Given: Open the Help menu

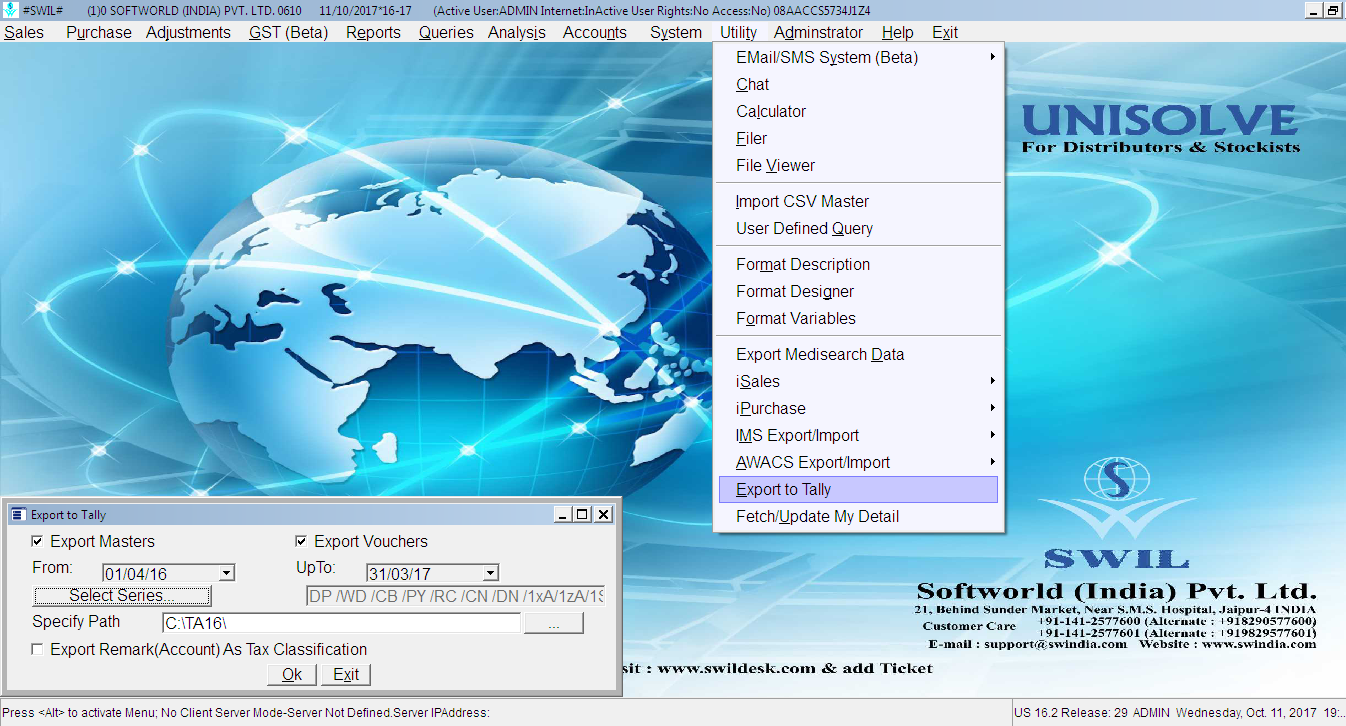Looking at the screenshot, I should pos(898,32).
